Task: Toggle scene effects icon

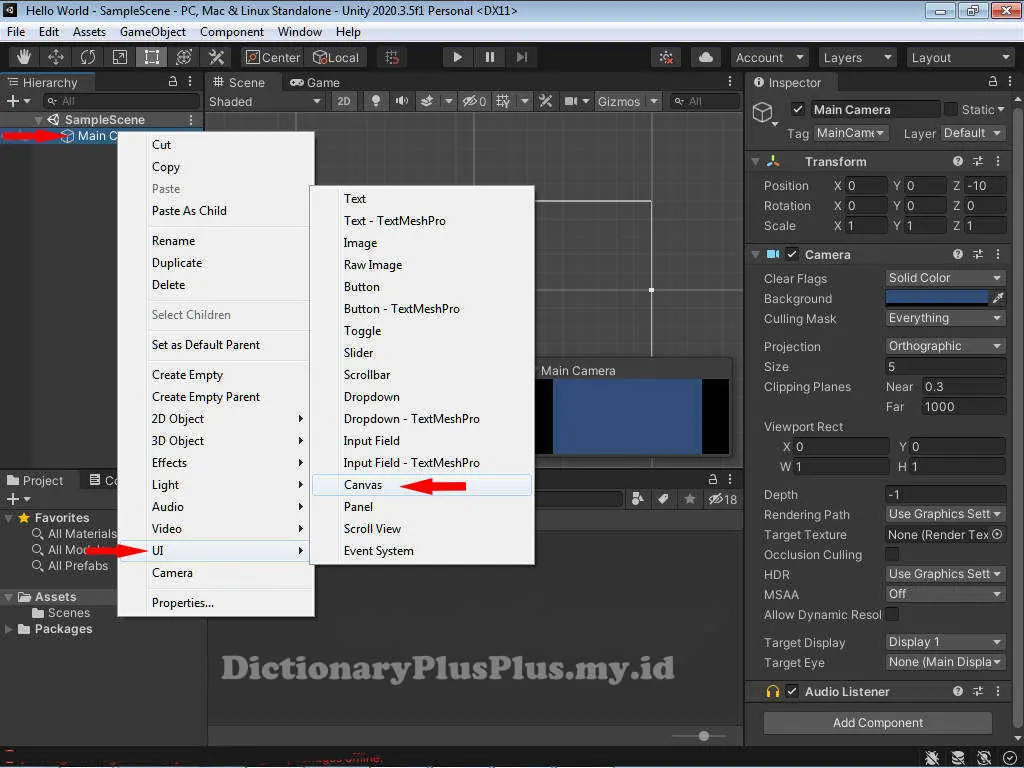Action: click(427, 101)
